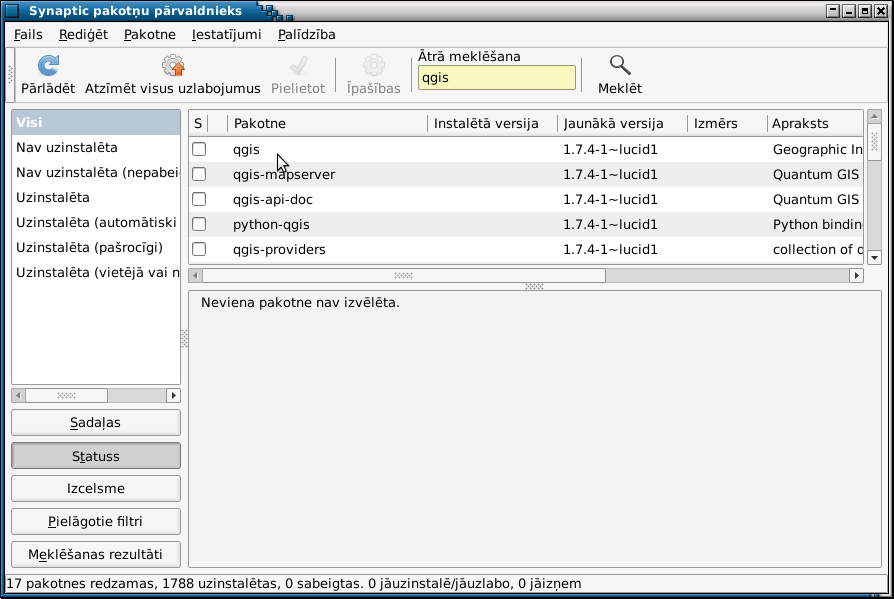
Task: Toggle status checkbox for qgis-api-doc
Action: [199, 199]
